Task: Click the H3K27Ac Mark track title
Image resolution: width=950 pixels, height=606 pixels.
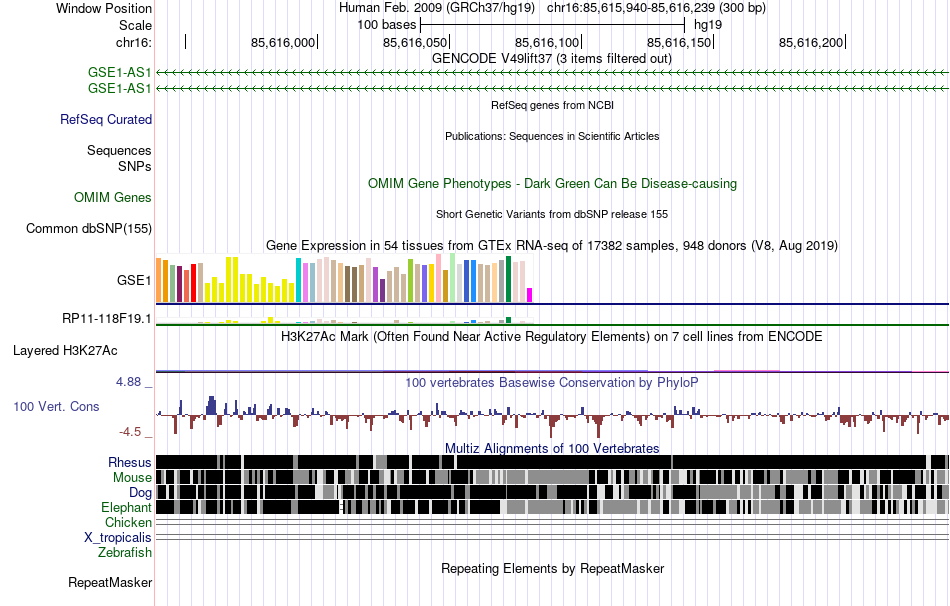Action: click(x=551, y=336)
